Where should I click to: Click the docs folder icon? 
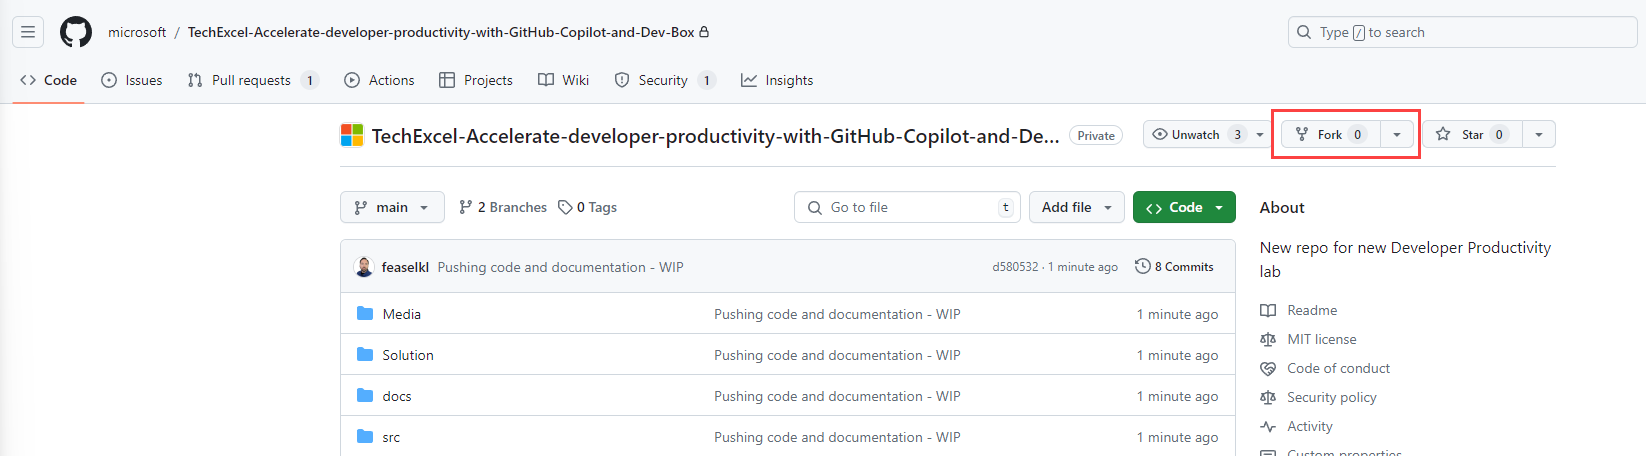click(x=365, y=396)
